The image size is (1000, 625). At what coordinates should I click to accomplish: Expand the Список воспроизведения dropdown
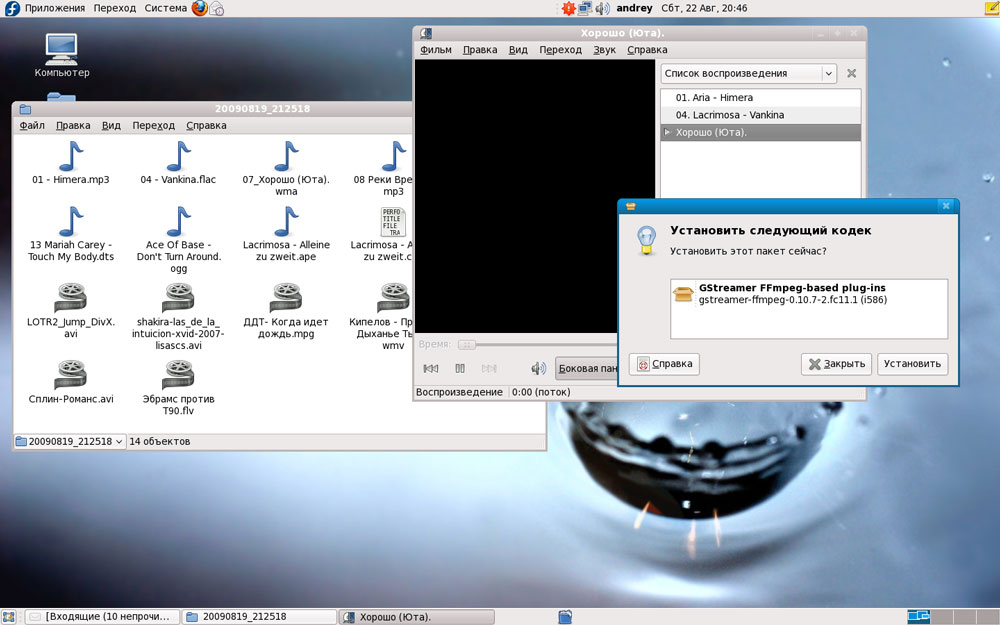click(x=828, y=73)
